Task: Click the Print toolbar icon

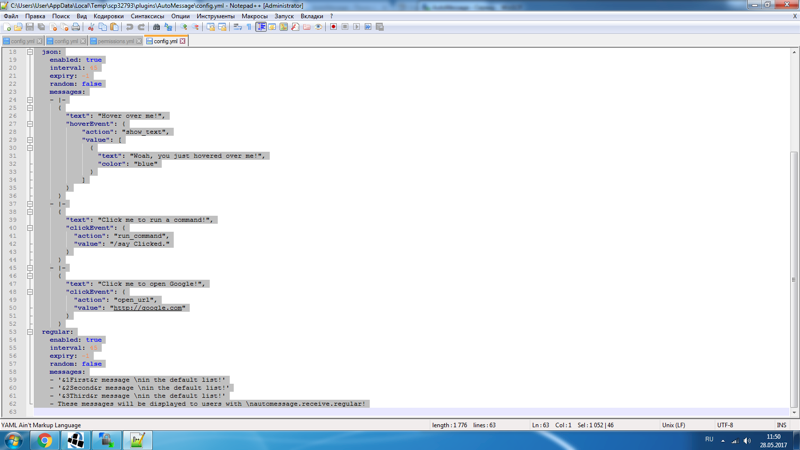Action: [76, 27]
